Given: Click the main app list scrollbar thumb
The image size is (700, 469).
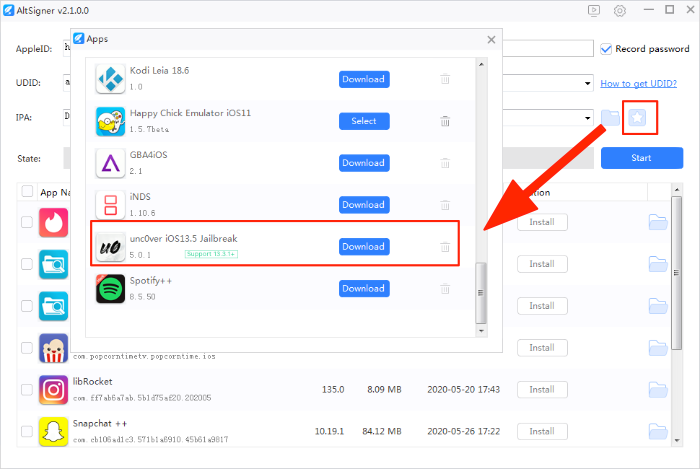Looking at the screenshot, I should coord(676,273).
